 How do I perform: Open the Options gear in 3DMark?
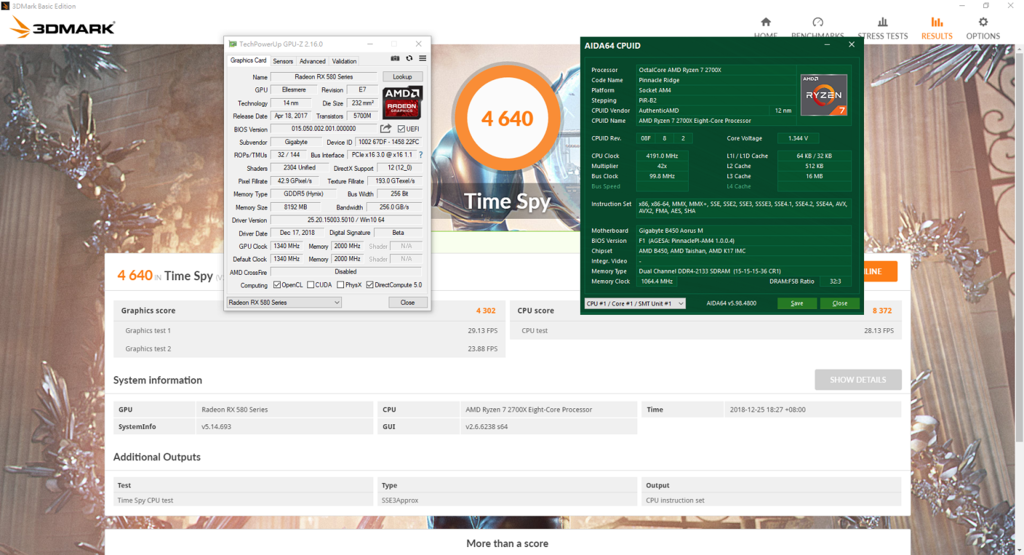[983, 28]
